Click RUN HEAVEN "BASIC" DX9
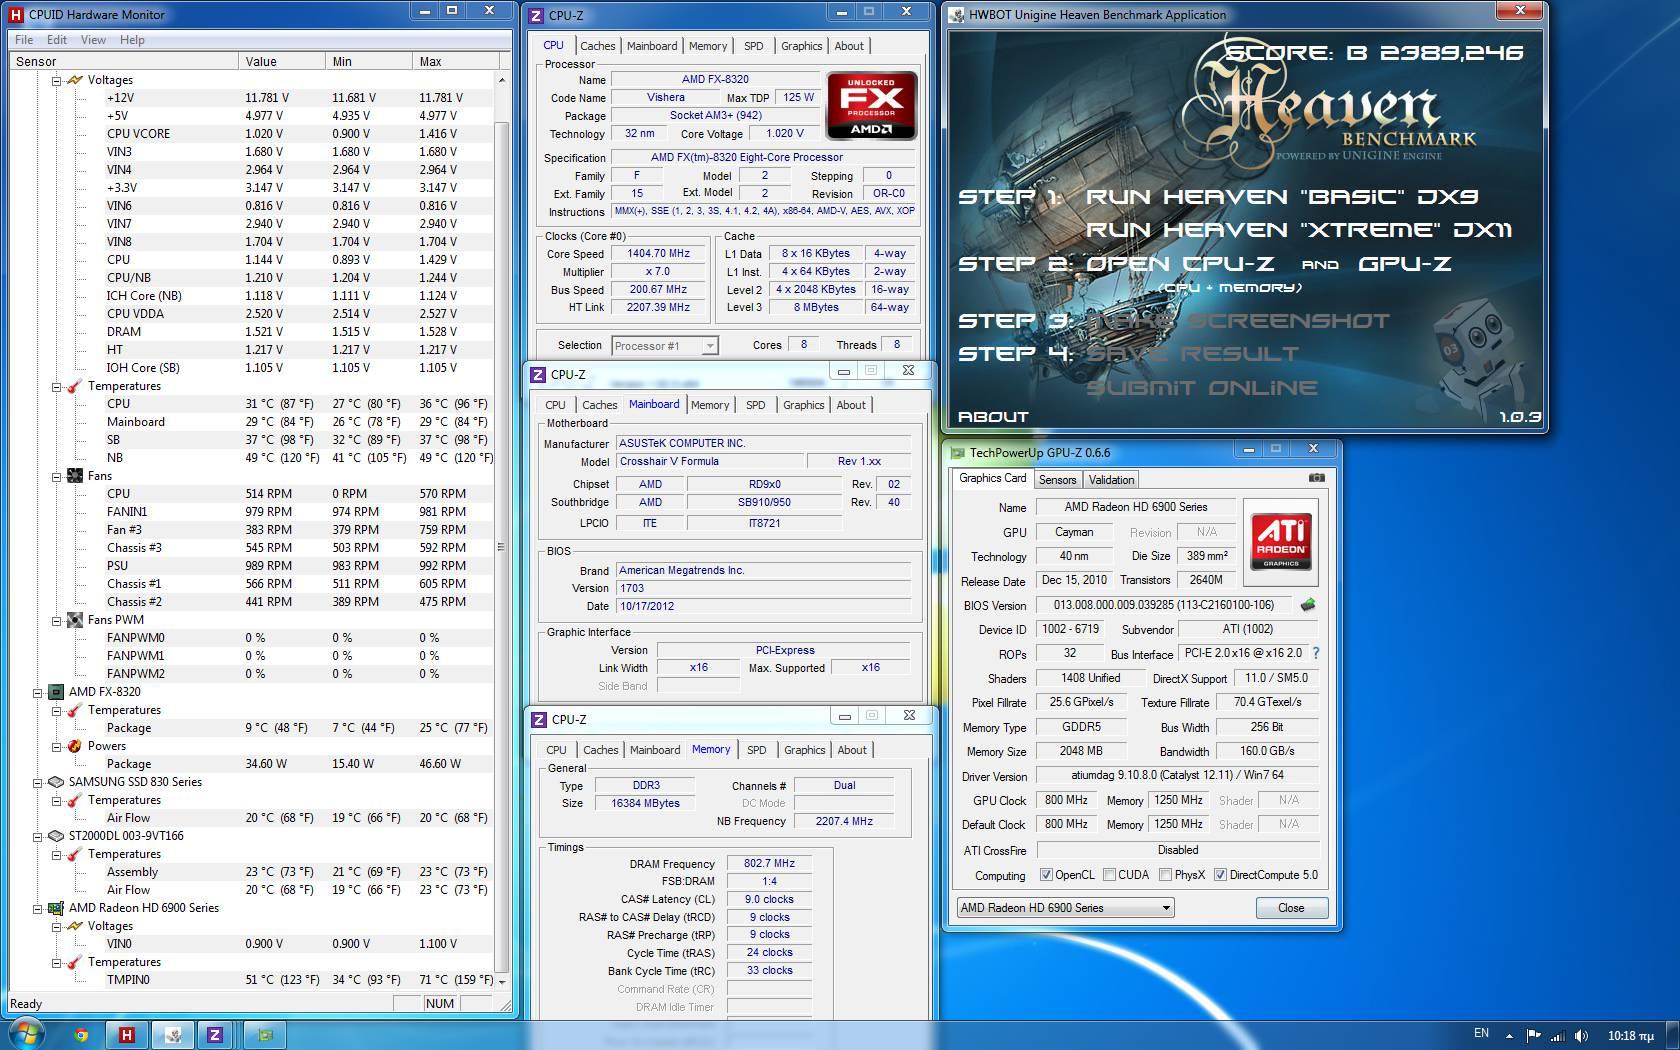 [x=1282, y=197]
